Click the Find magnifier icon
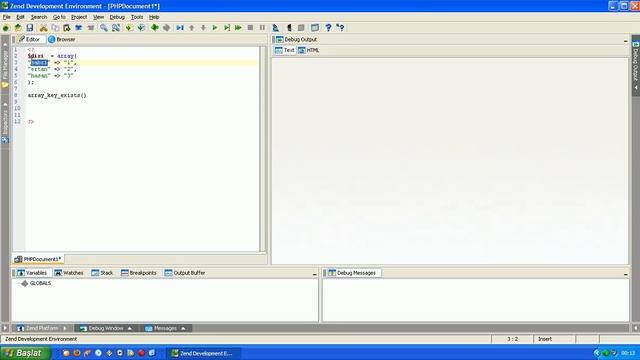Viewport: 640px width, 360px height. [104, 28]
